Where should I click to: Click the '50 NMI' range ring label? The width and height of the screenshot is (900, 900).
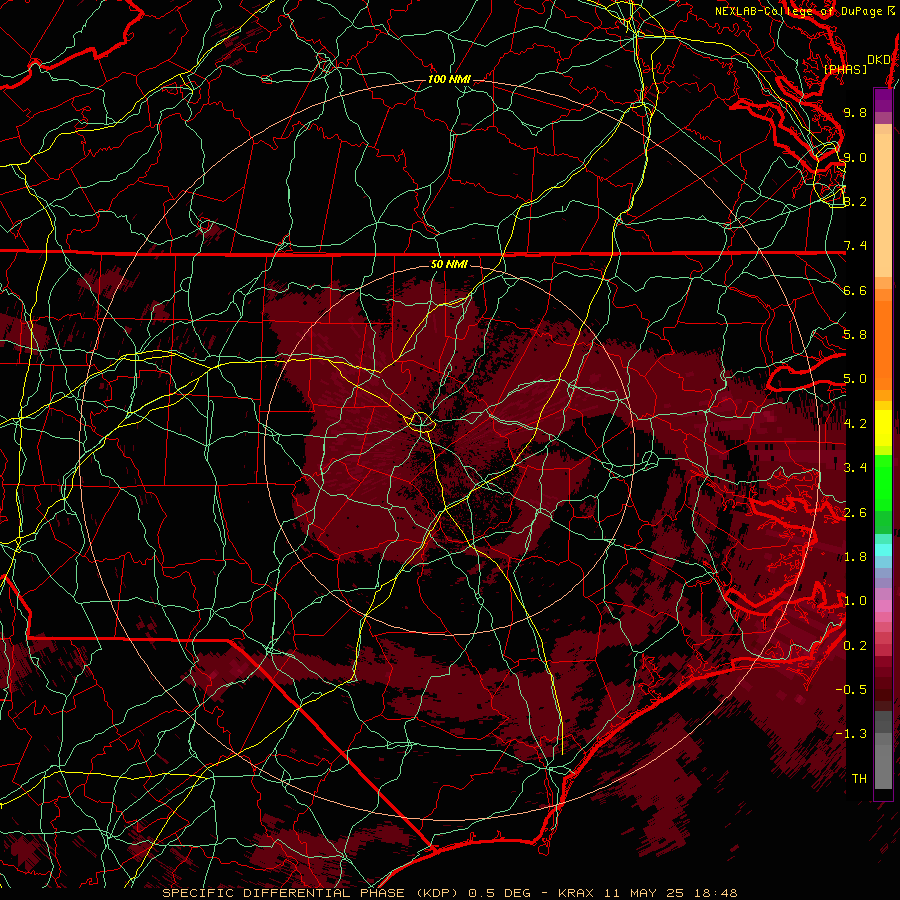click(449, 264)
